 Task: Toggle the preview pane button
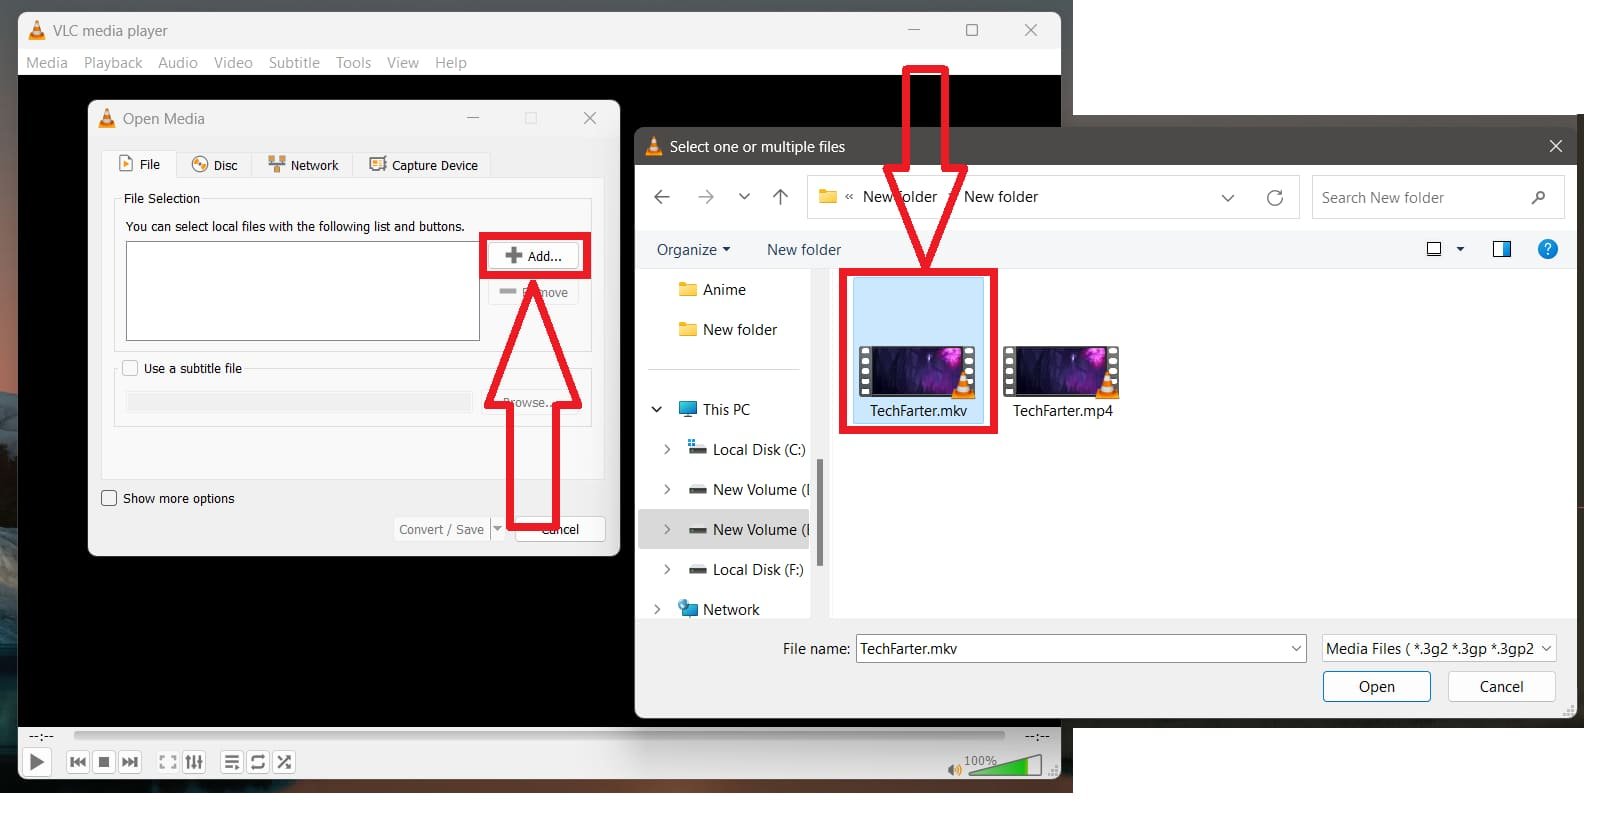click(1501, 249)
